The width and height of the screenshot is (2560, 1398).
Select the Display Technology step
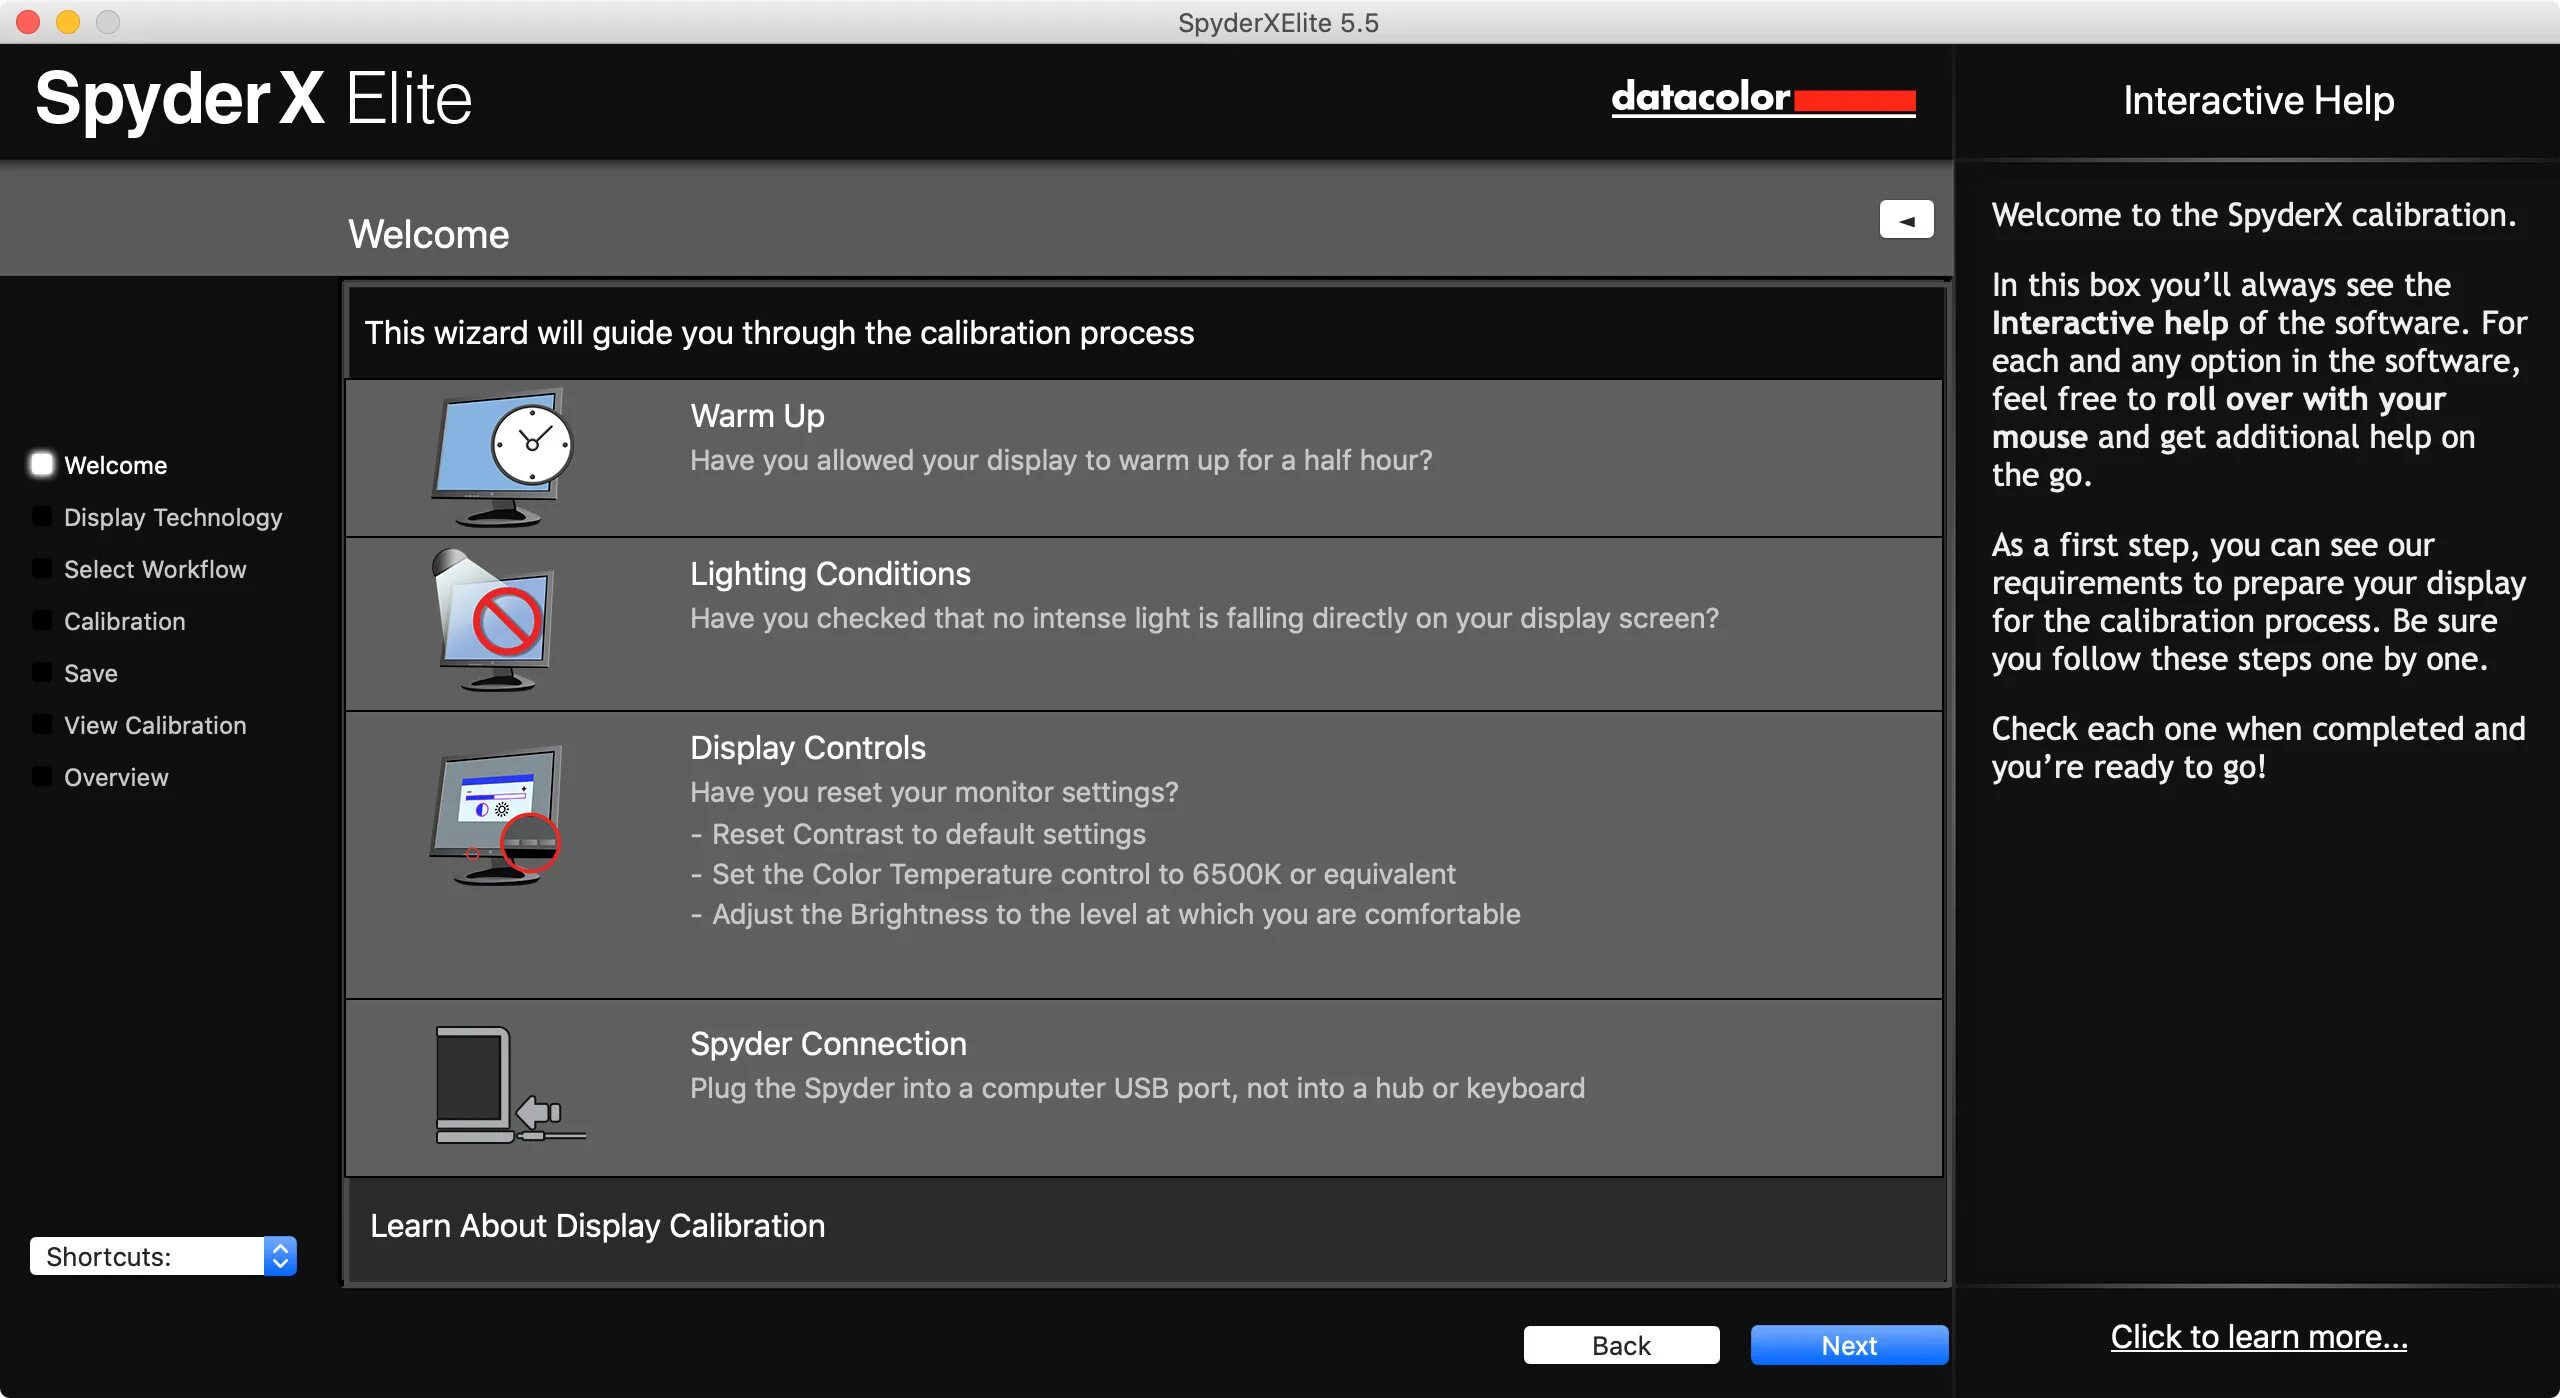[x=172, y=517]
